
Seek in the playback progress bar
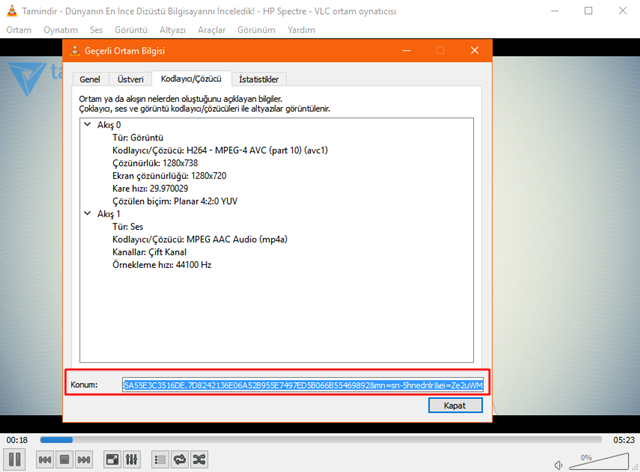click(321, 440)
